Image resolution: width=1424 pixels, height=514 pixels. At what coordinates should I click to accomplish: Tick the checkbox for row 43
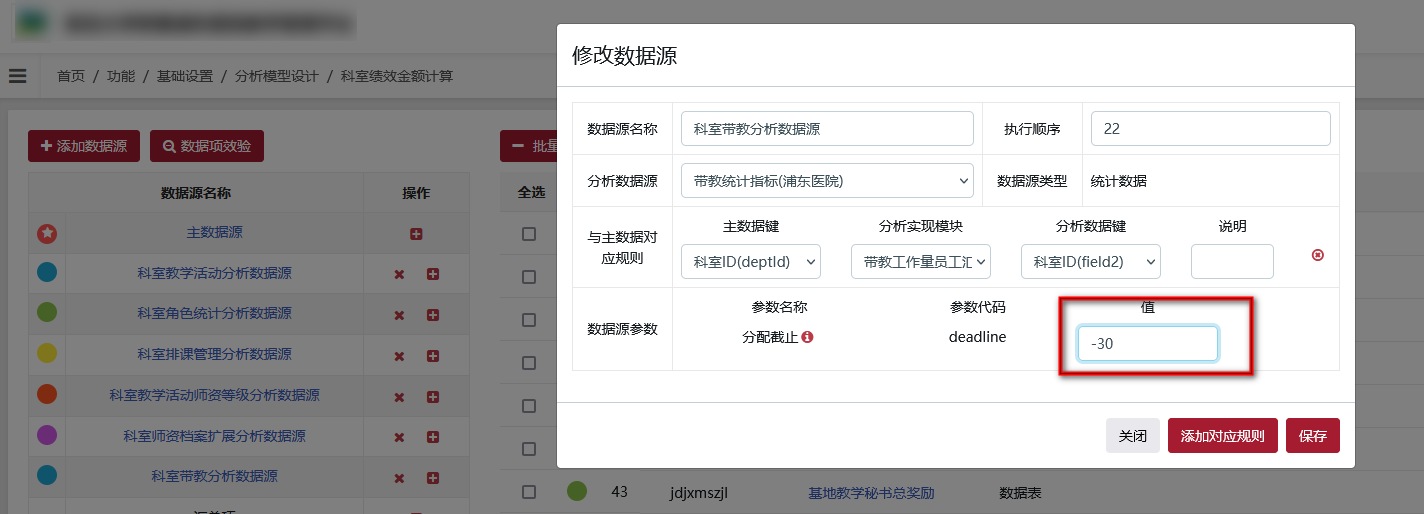tap(529, 491)
